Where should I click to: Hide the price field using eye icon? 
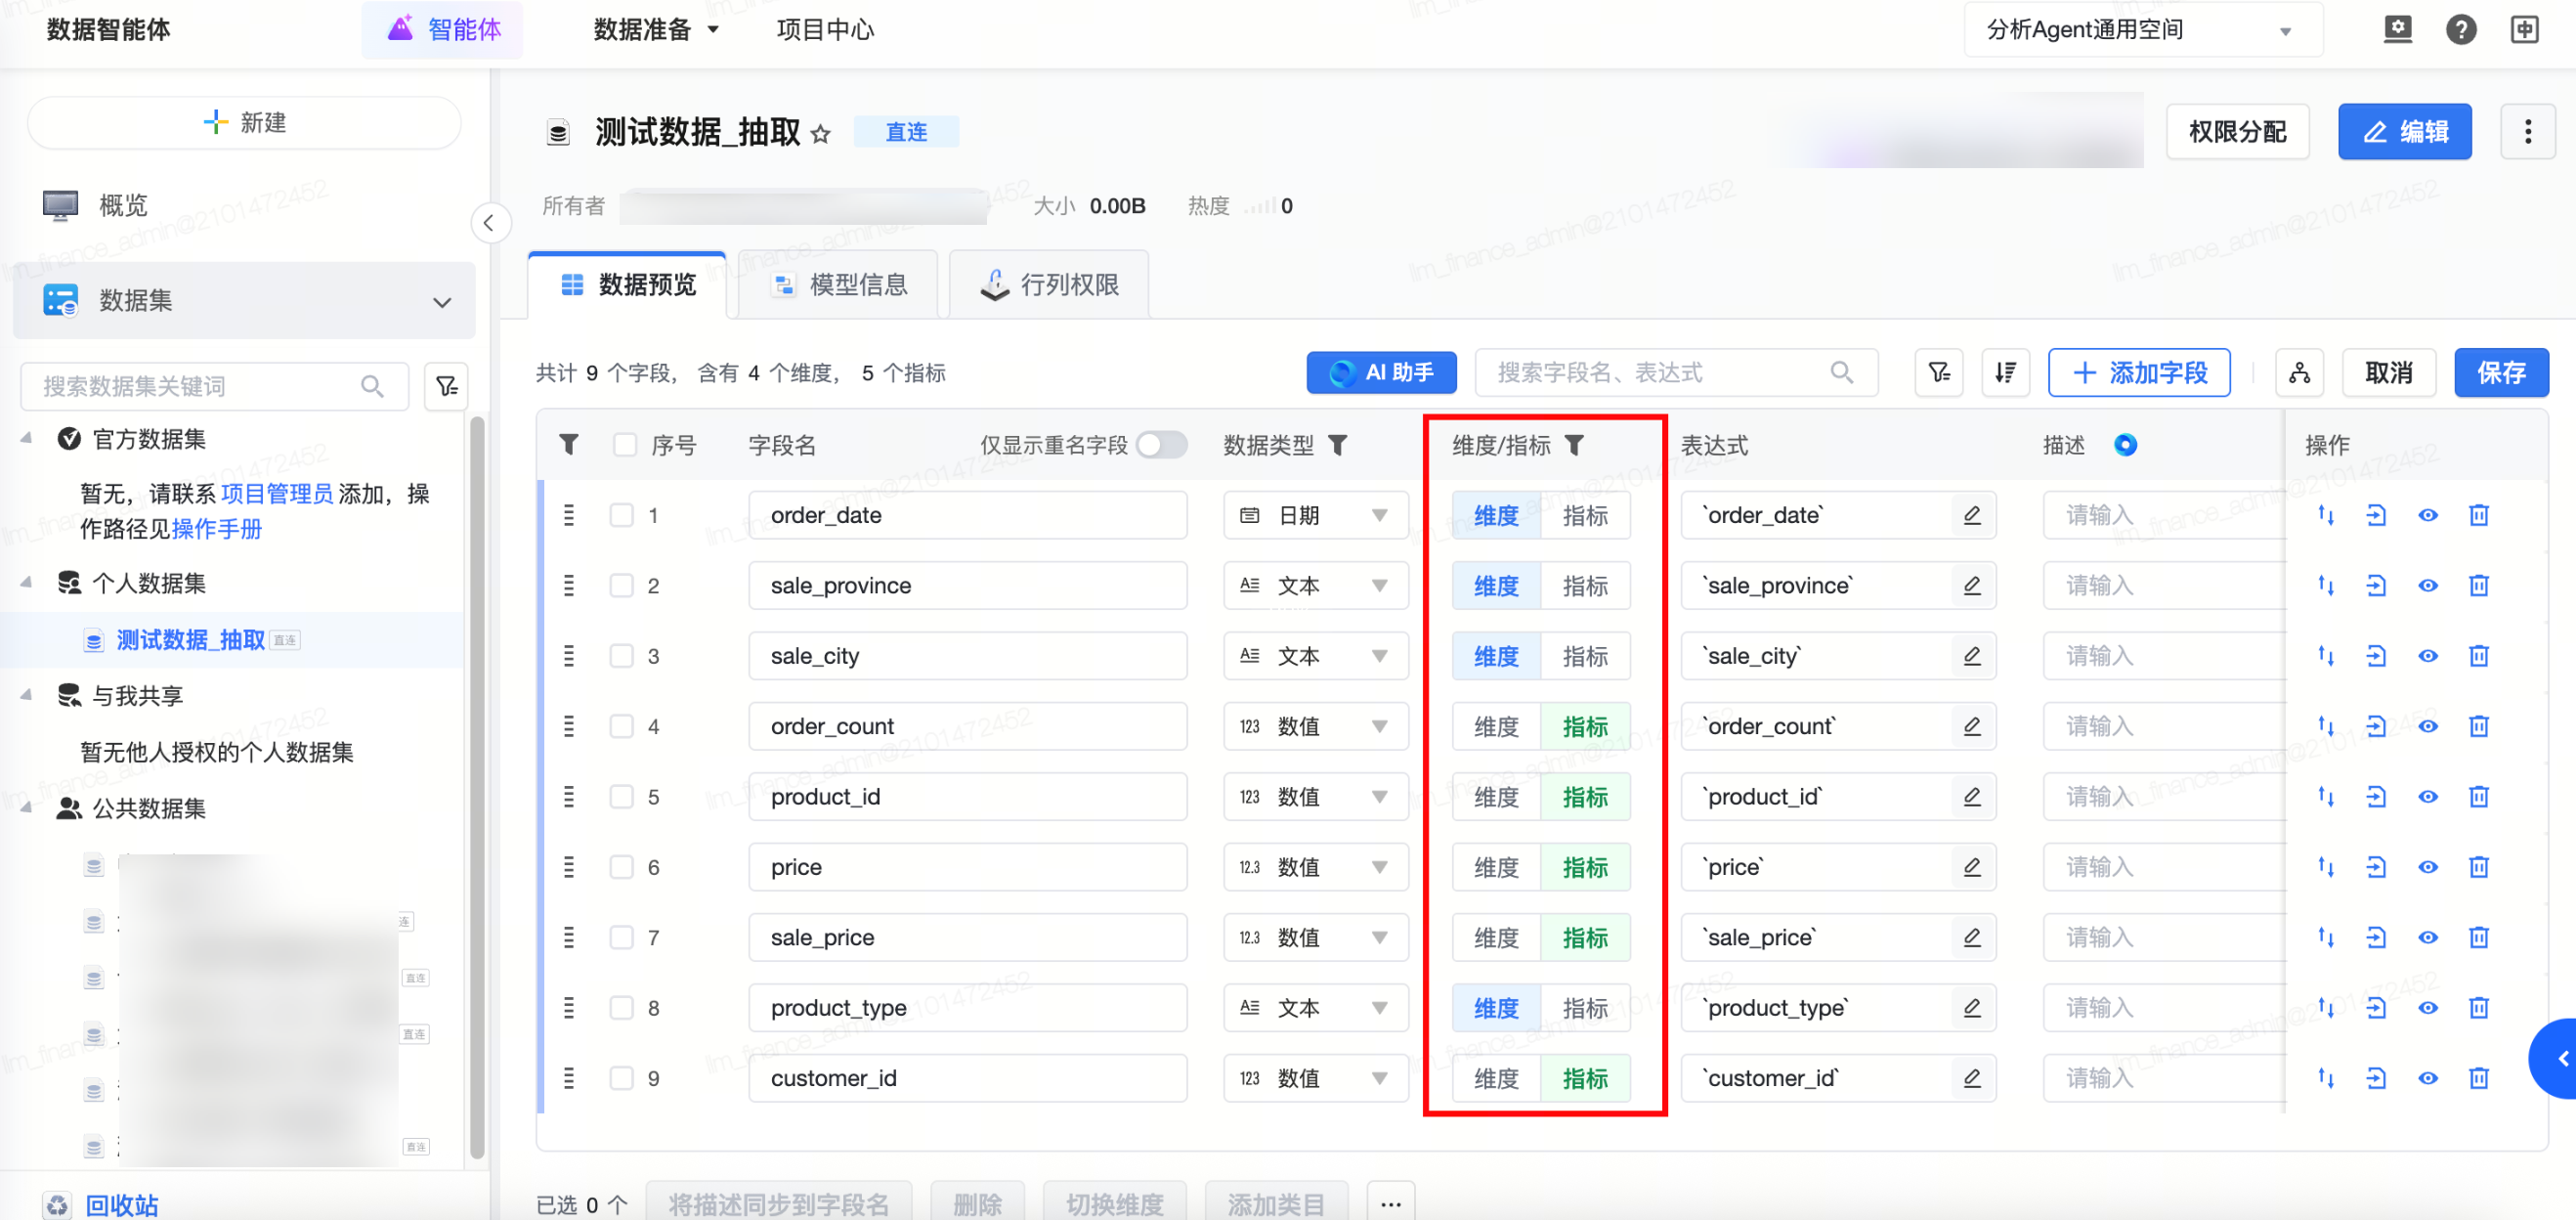click(x=2427, y=867)
